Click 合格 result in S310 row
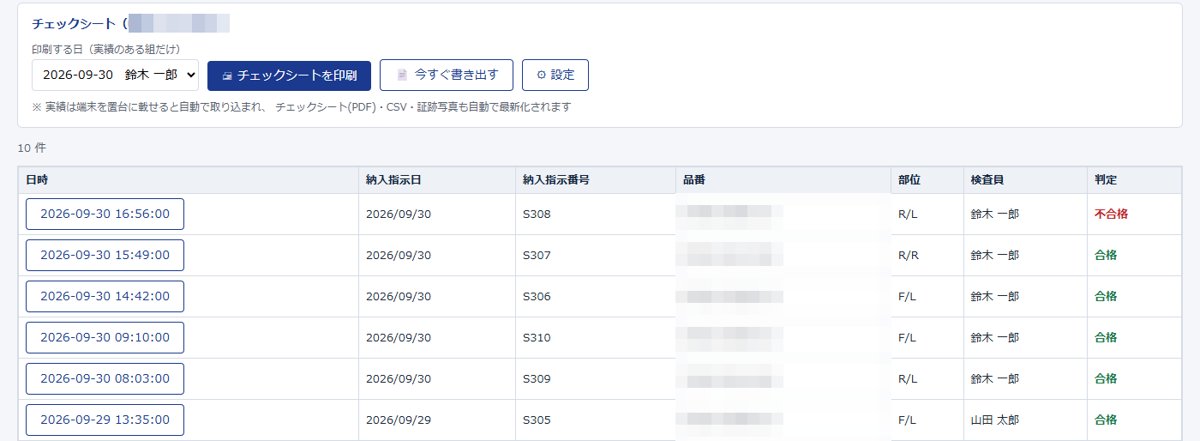The width and height of the screenshot is (1200, 441). (1106, 338)
